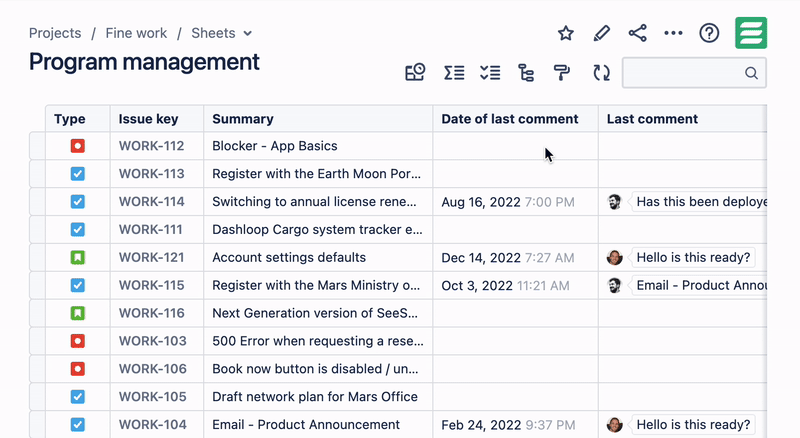Open the Projects breadcrumb link

[55, 33]
